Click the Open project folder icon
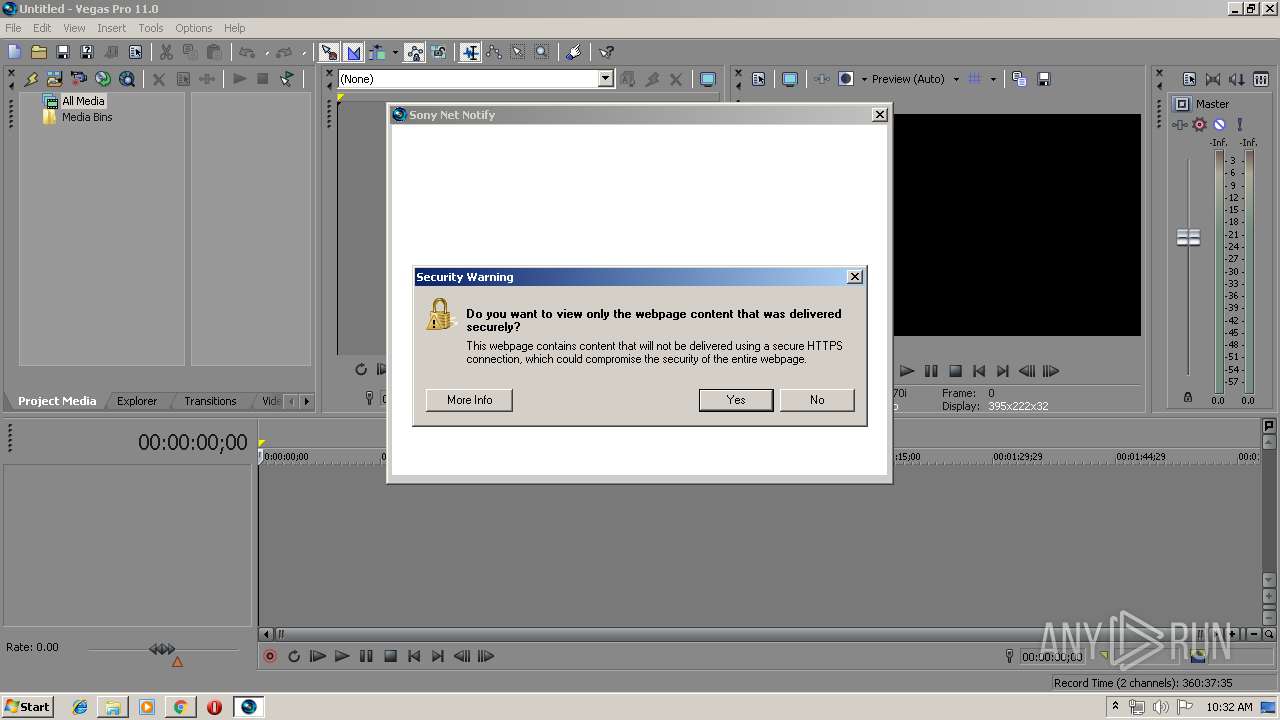Image resolution: width=1280 pixels, height=720 pixels. (x=39, y=52)
